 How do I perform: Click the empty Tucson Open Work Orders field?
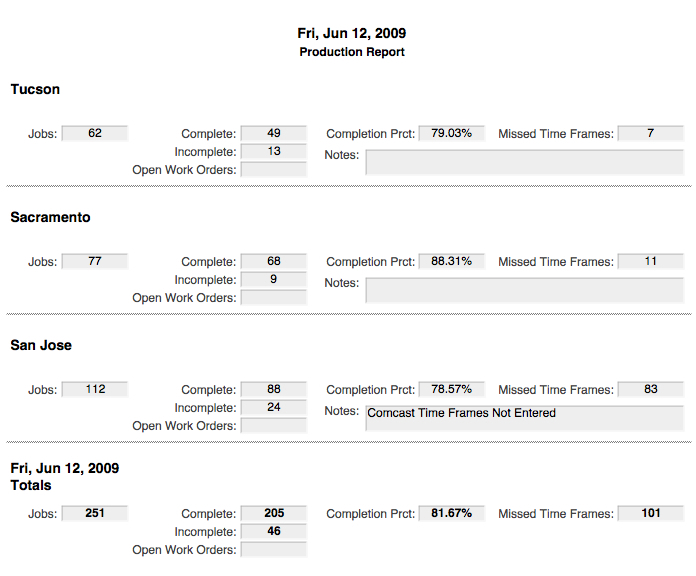274,169
